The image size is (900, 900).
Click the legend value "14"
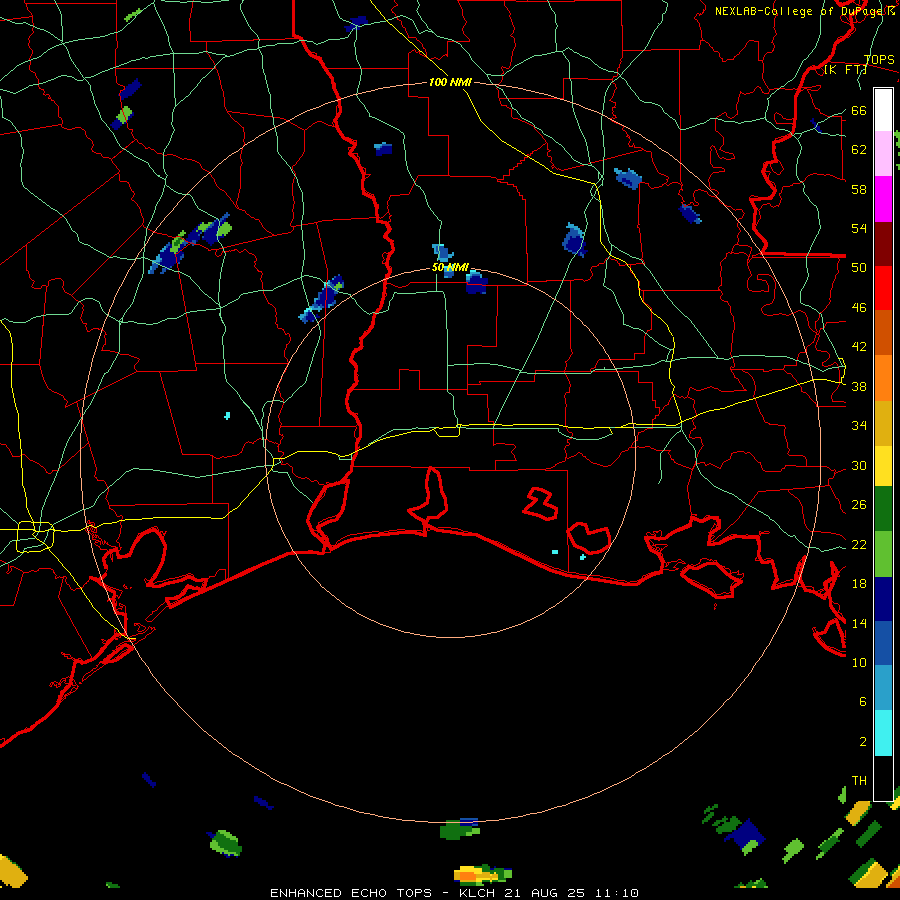[859, 623]
